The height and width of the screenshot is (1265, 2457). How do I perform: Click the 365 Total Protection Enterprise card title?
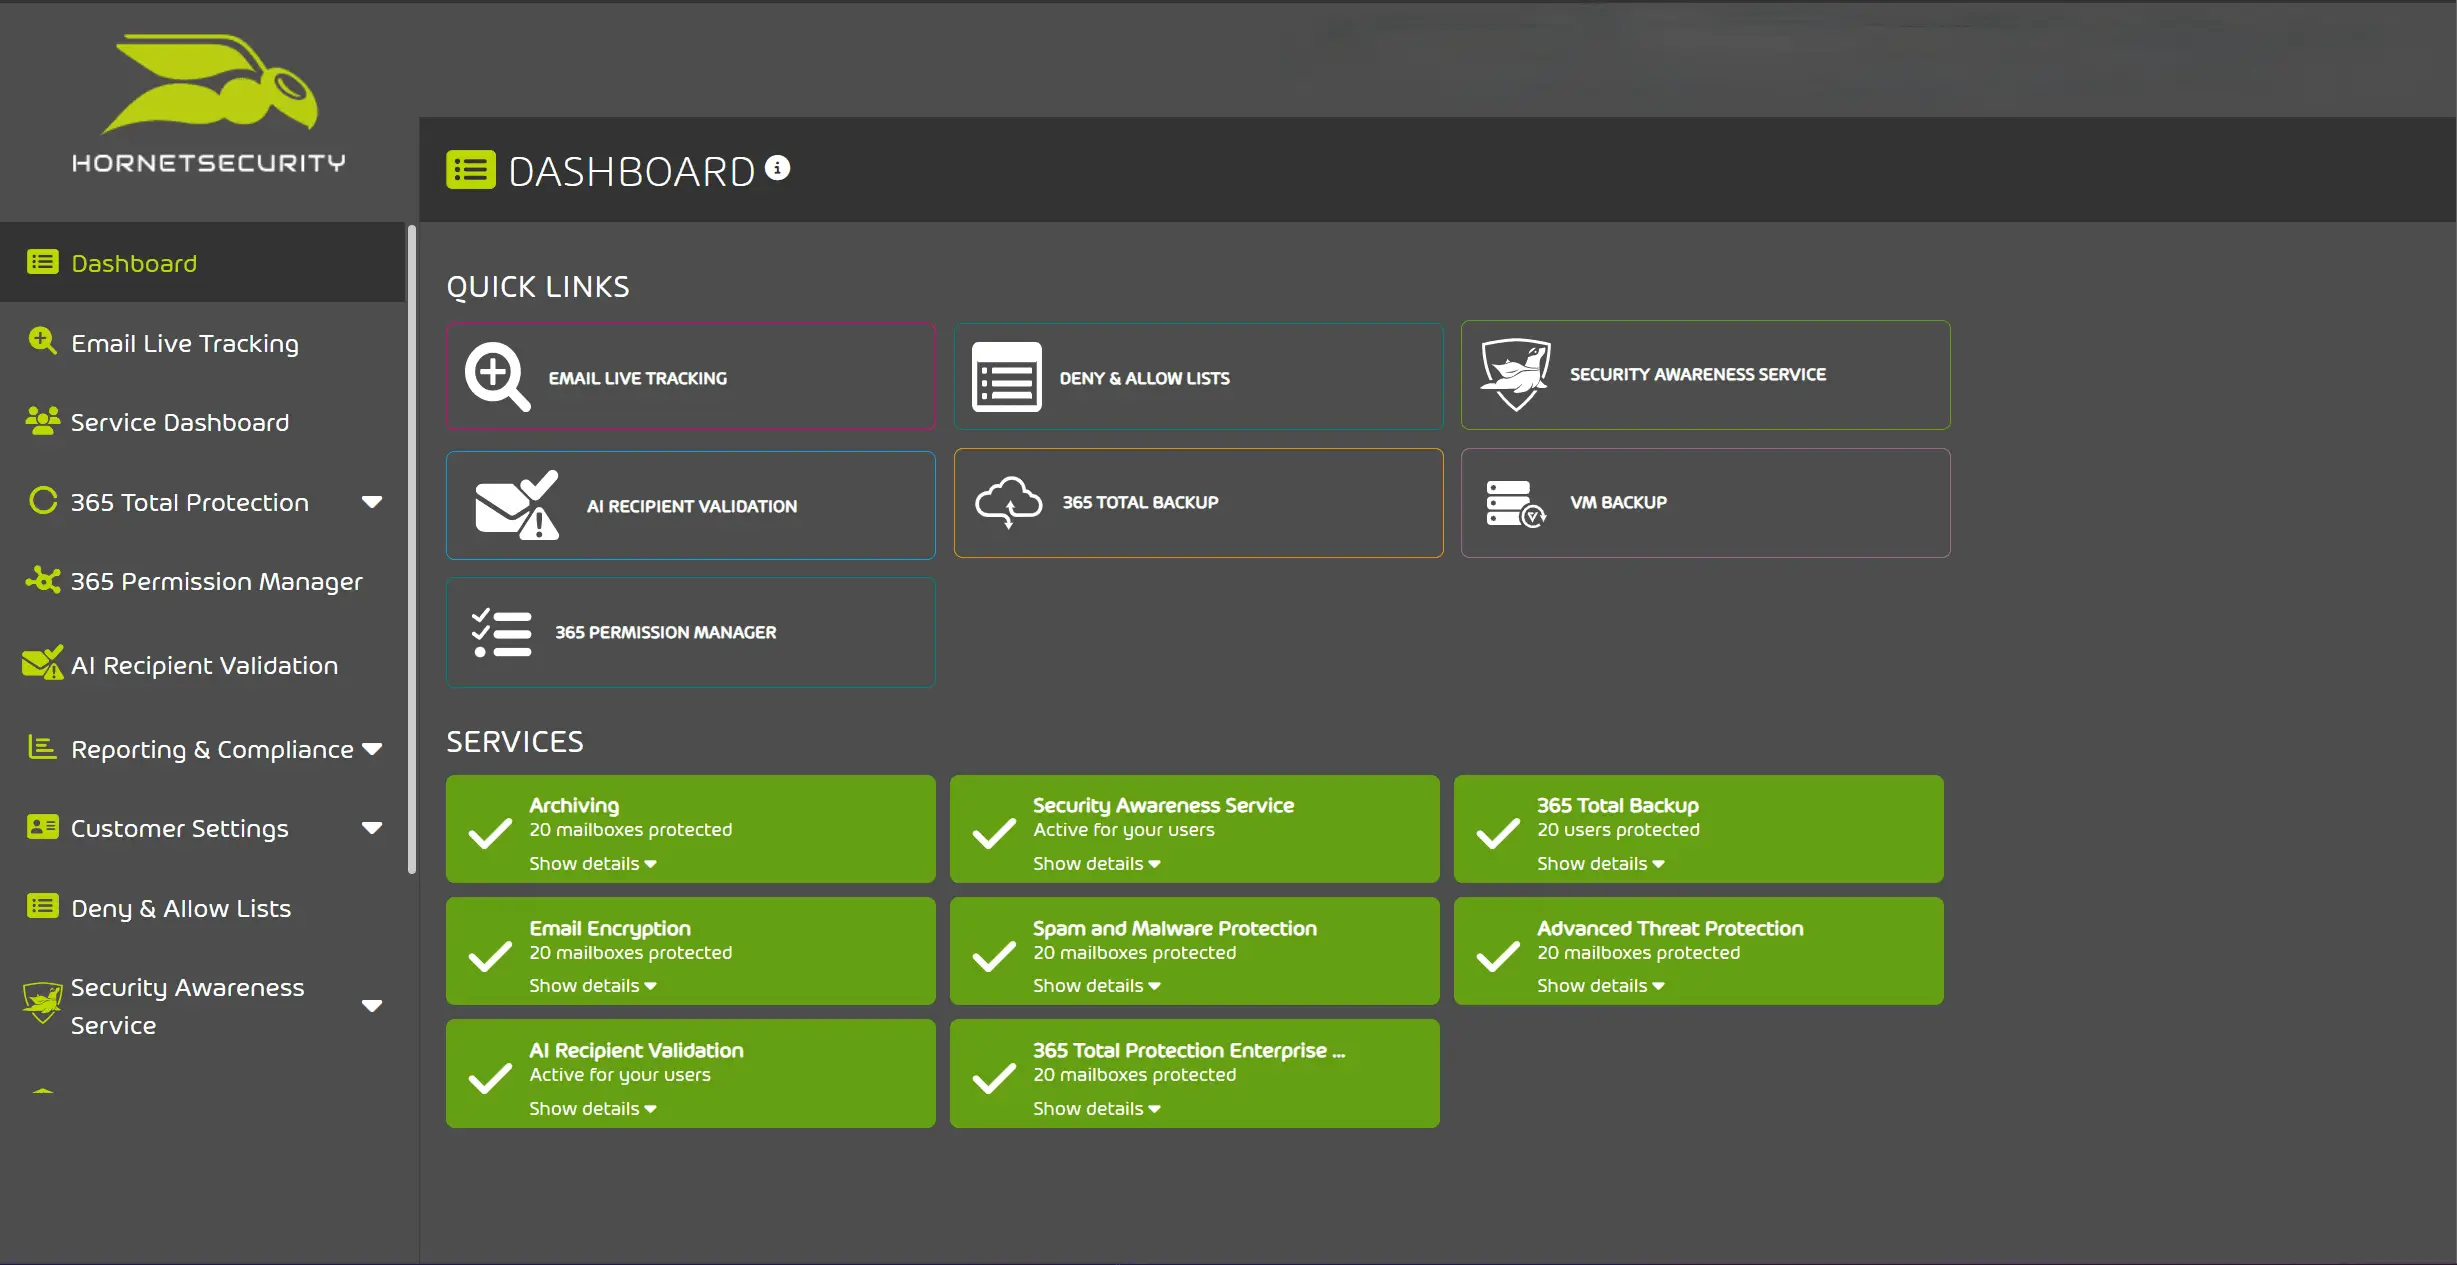(x=1189, y=1050)
